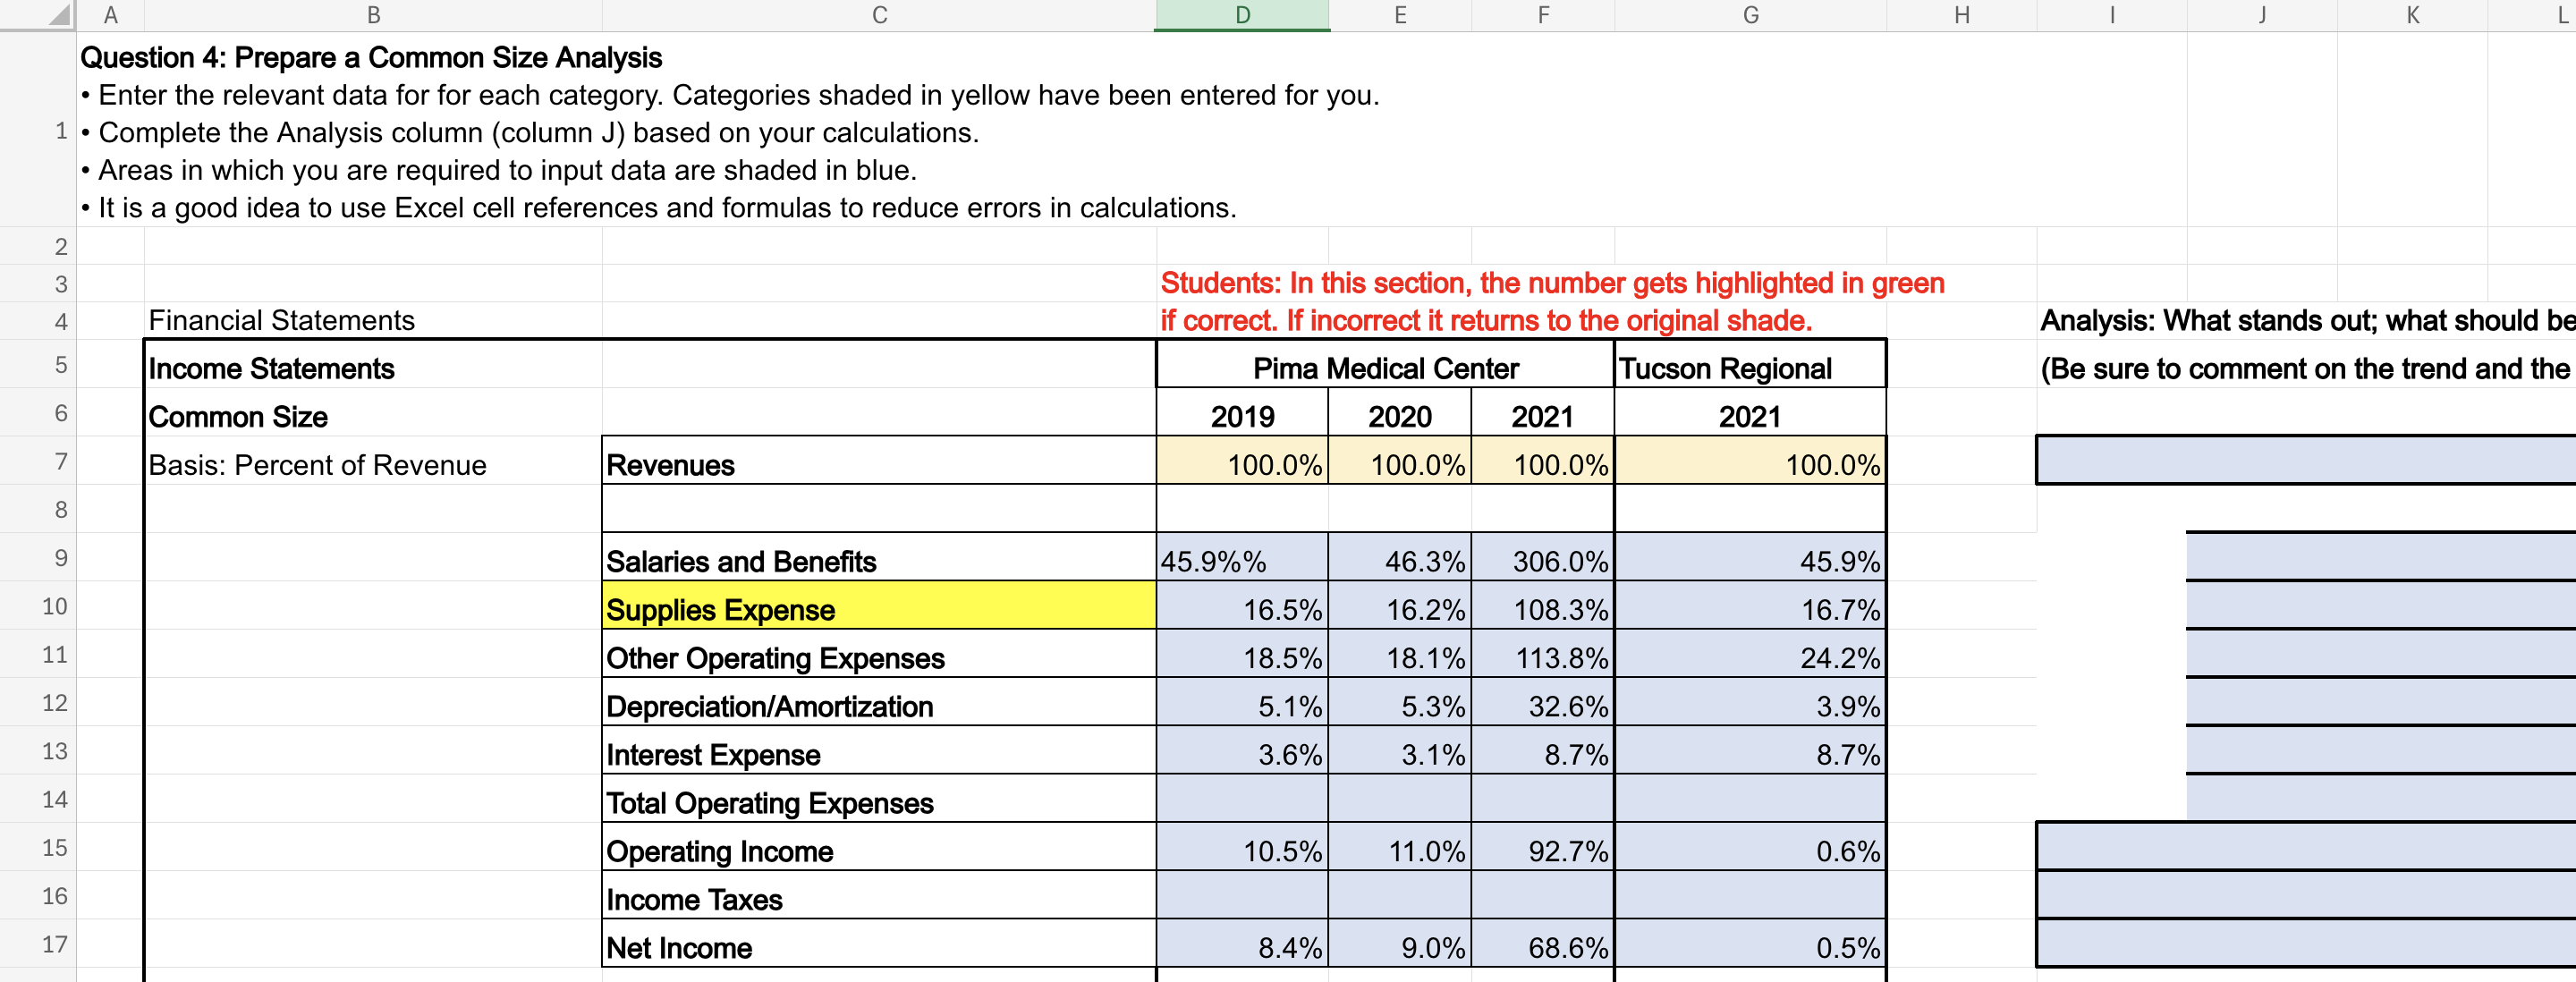
Task: Click Interest Expense 2020 value 3.1%
Action: (x=1400, y=753)
